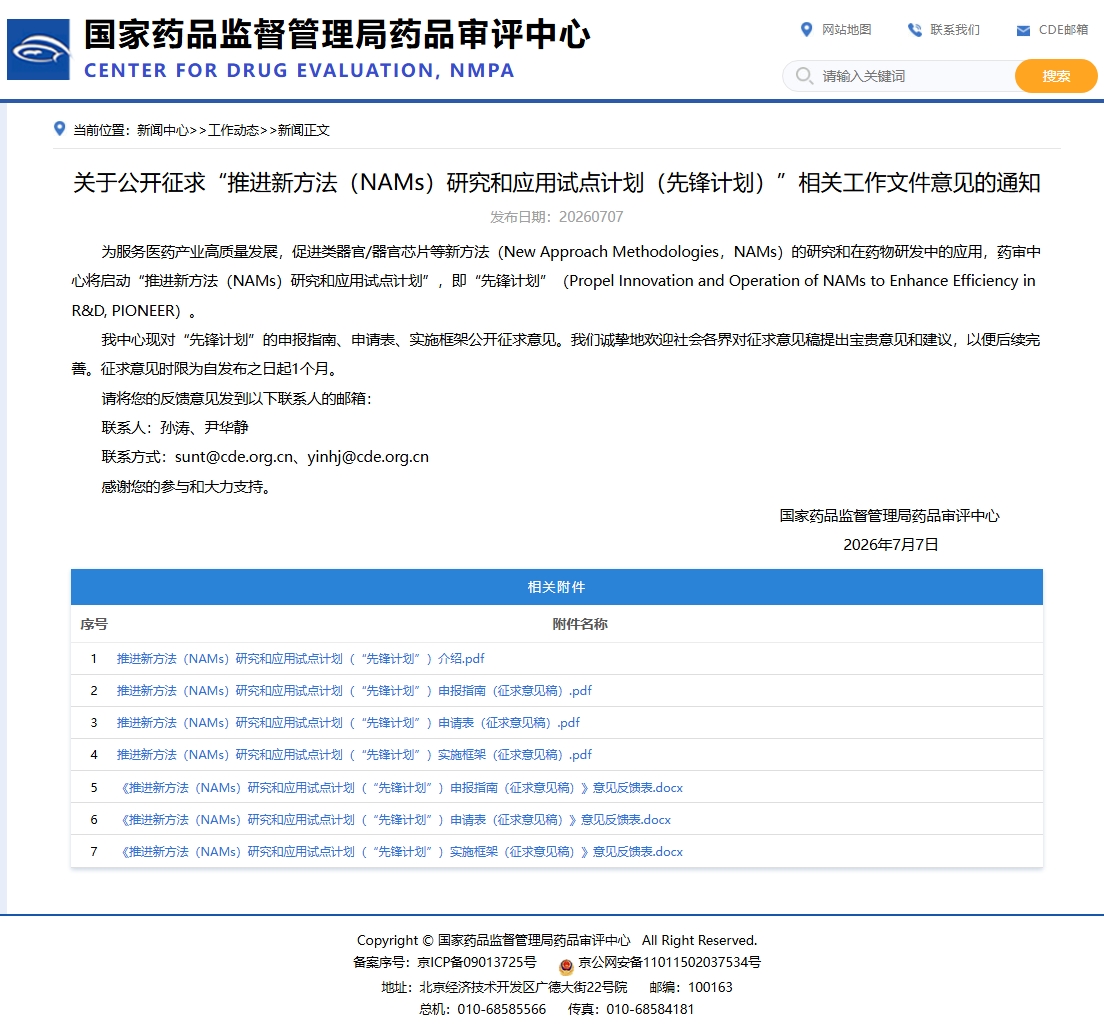Open the 网站地图 link

pyautogui.click(x=846, y=30)
